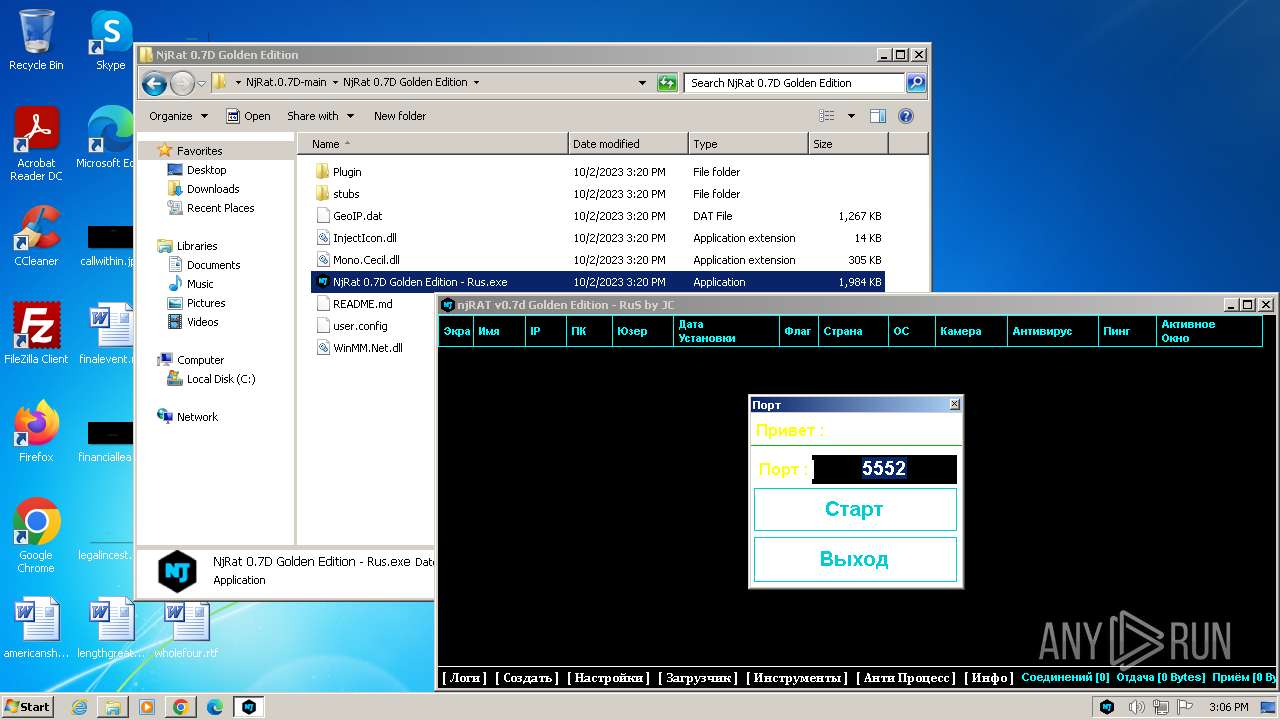Select Downloads in navigation pane
Screen dimensions: 1280x720
(213, 189)
